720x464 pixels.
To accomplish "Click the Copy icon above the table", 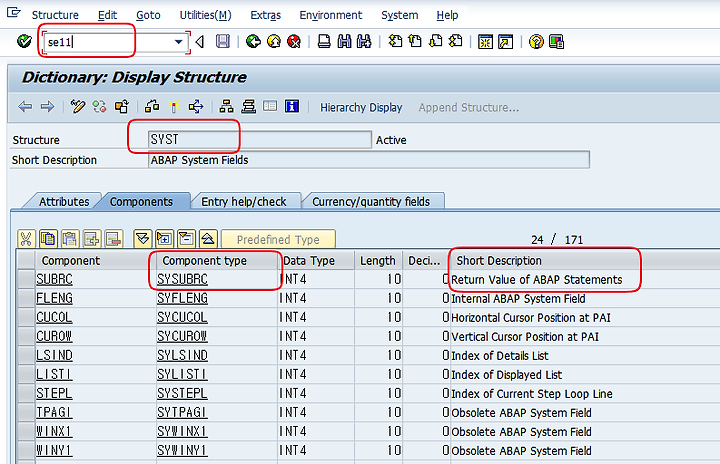I will (48, 239).
